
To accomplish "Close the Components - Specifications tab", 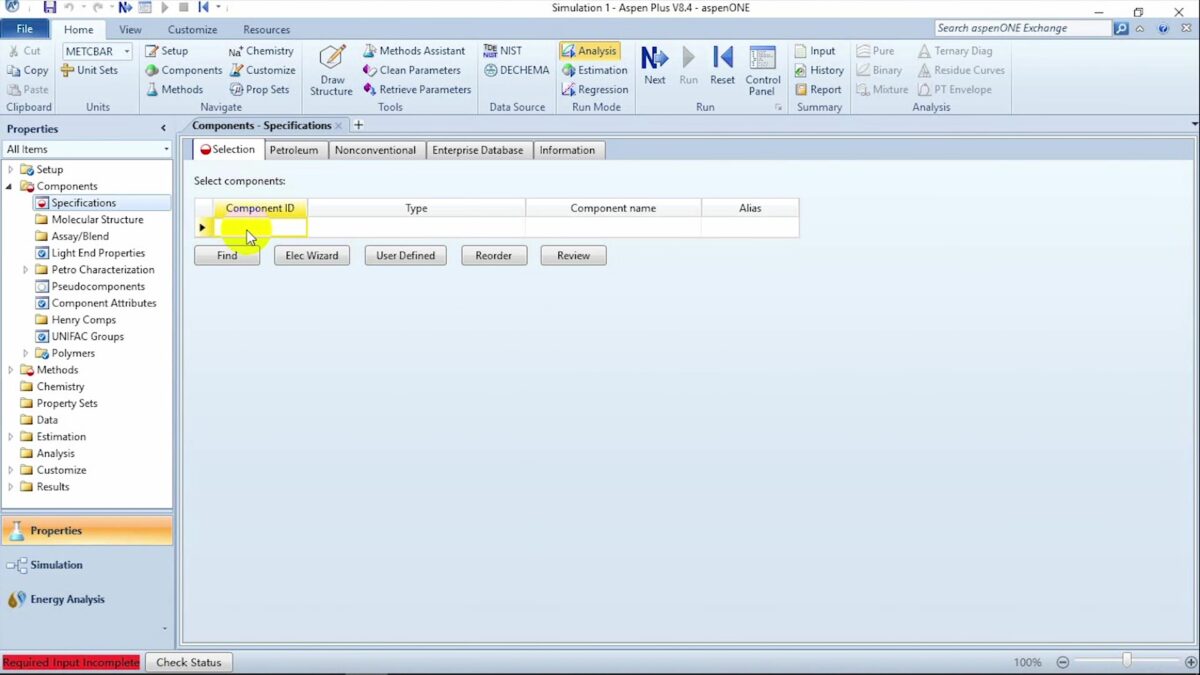I will click(x=339, y=126).
